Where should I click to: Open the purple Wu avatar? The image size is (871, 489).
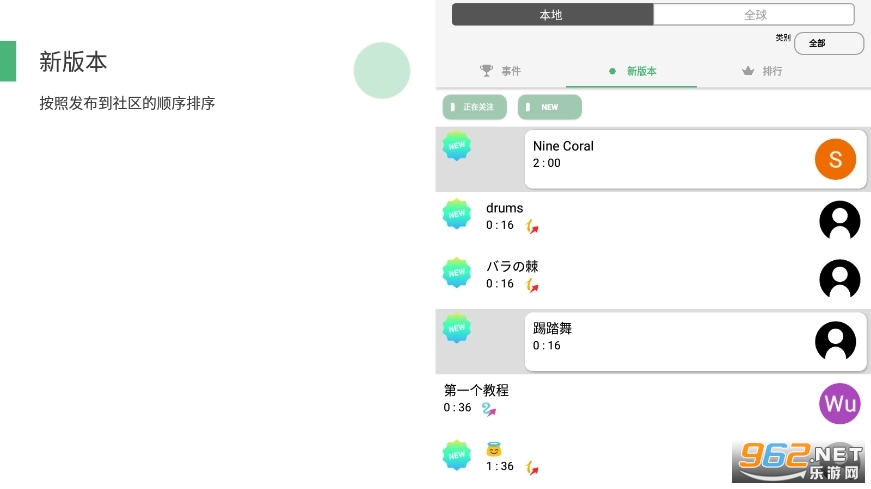point(839,403)
